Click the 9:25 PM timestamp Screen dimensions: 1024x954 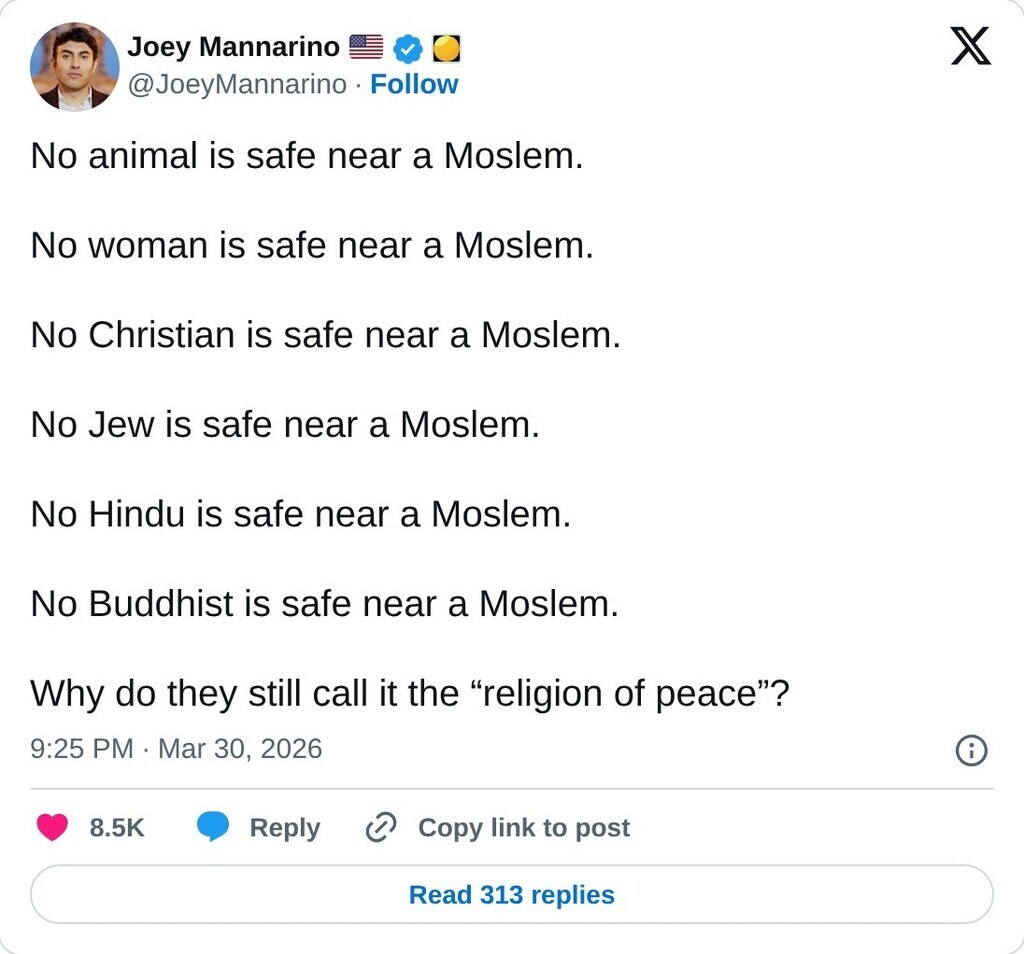81,749
